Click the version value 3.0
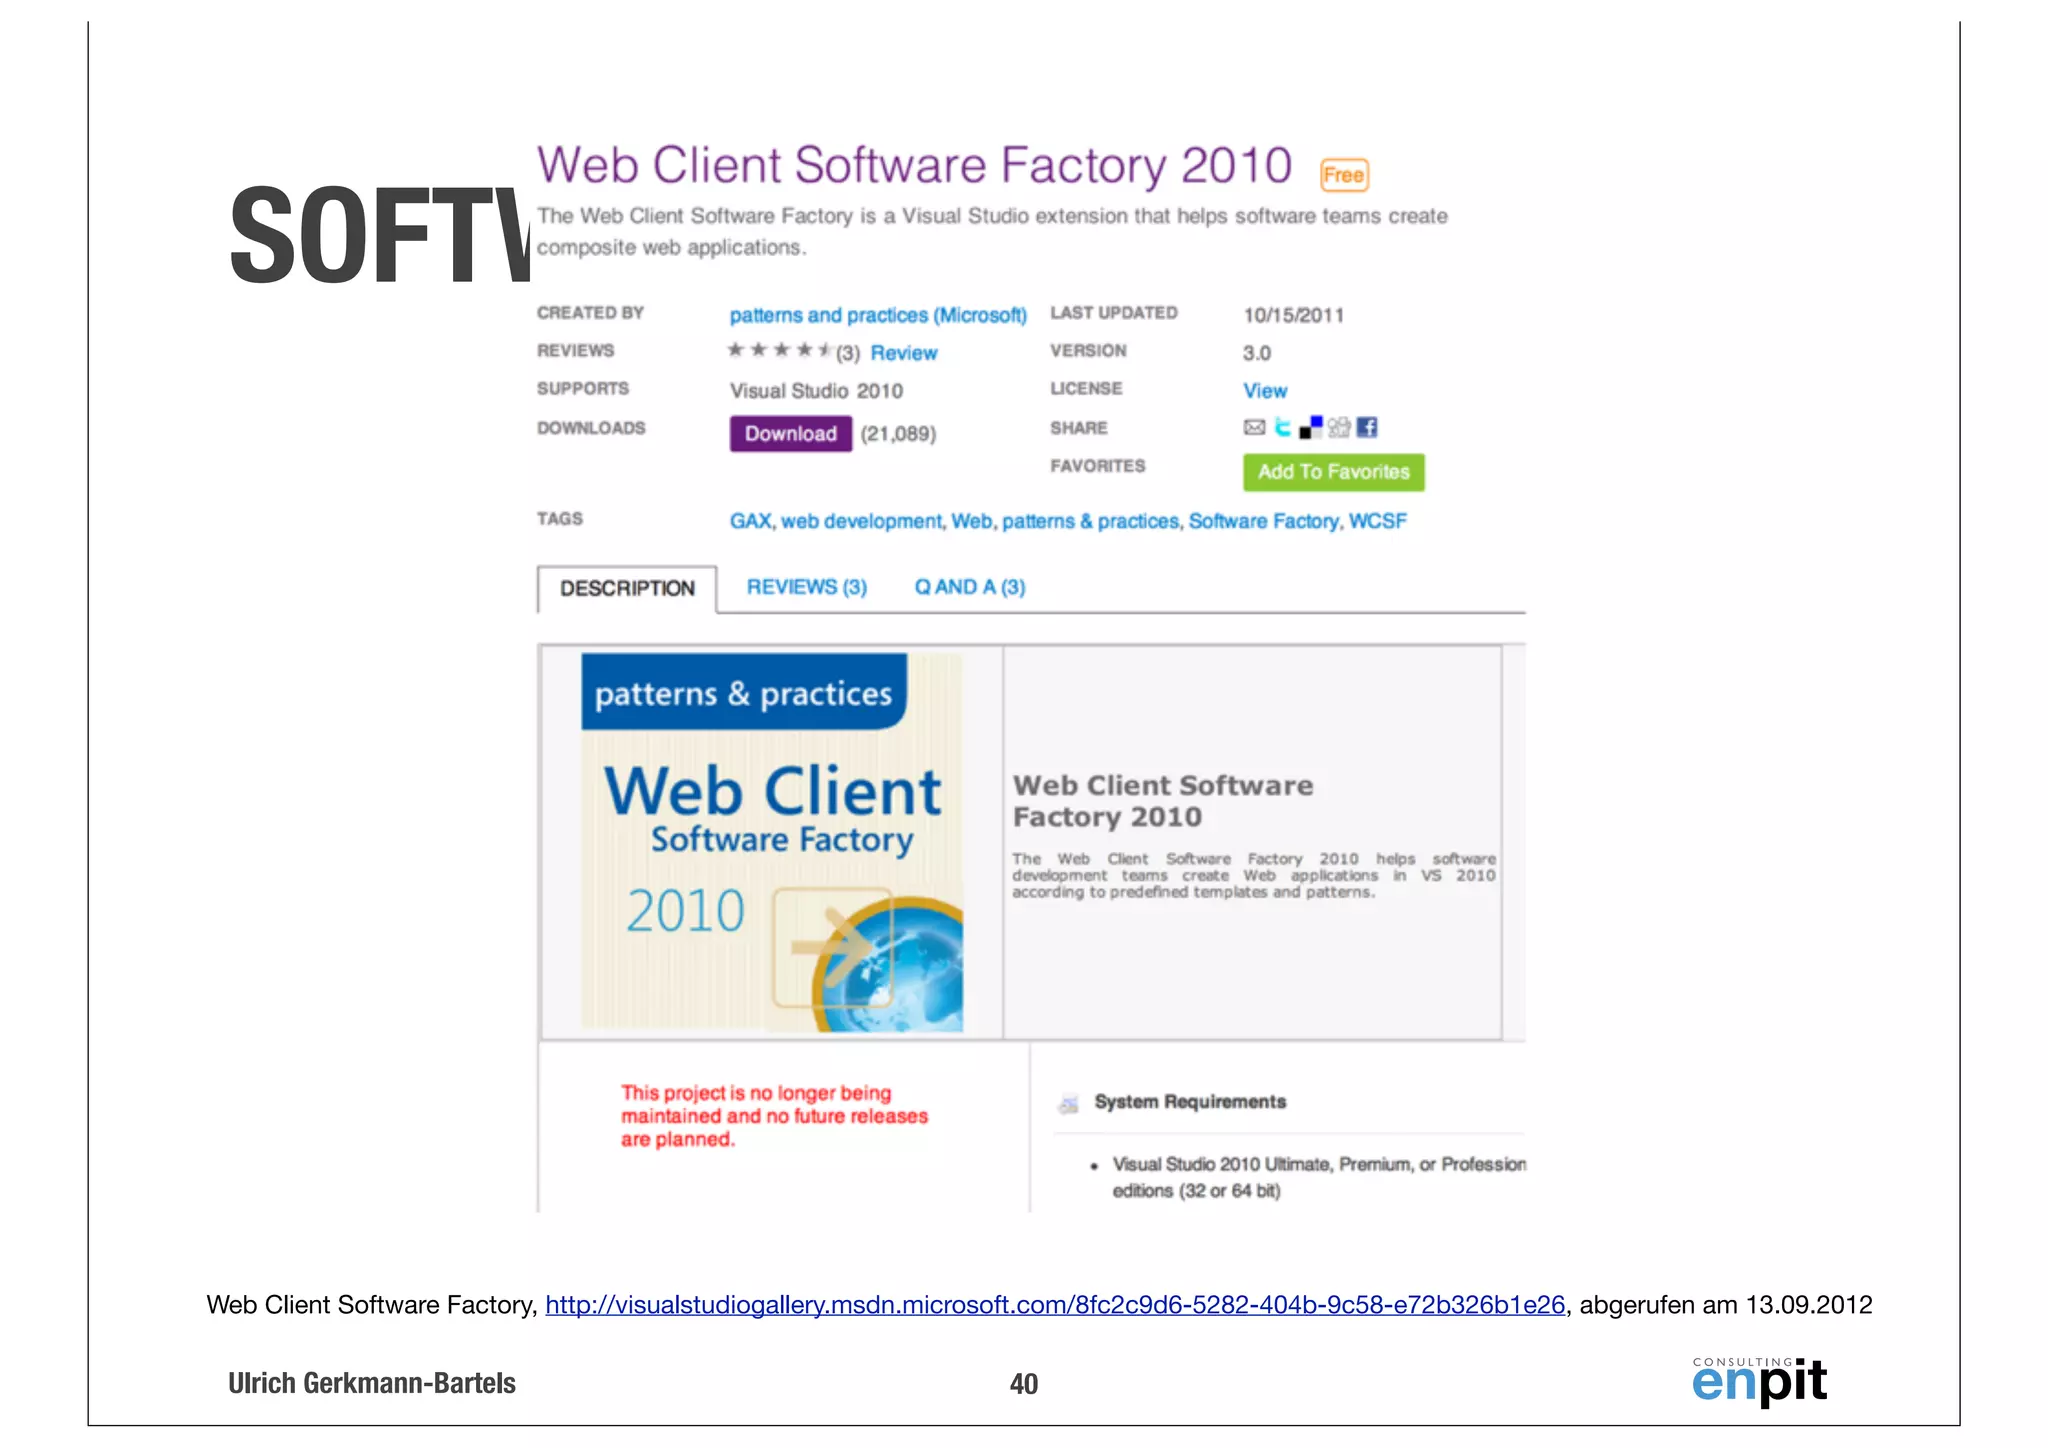 (1256, 353)
